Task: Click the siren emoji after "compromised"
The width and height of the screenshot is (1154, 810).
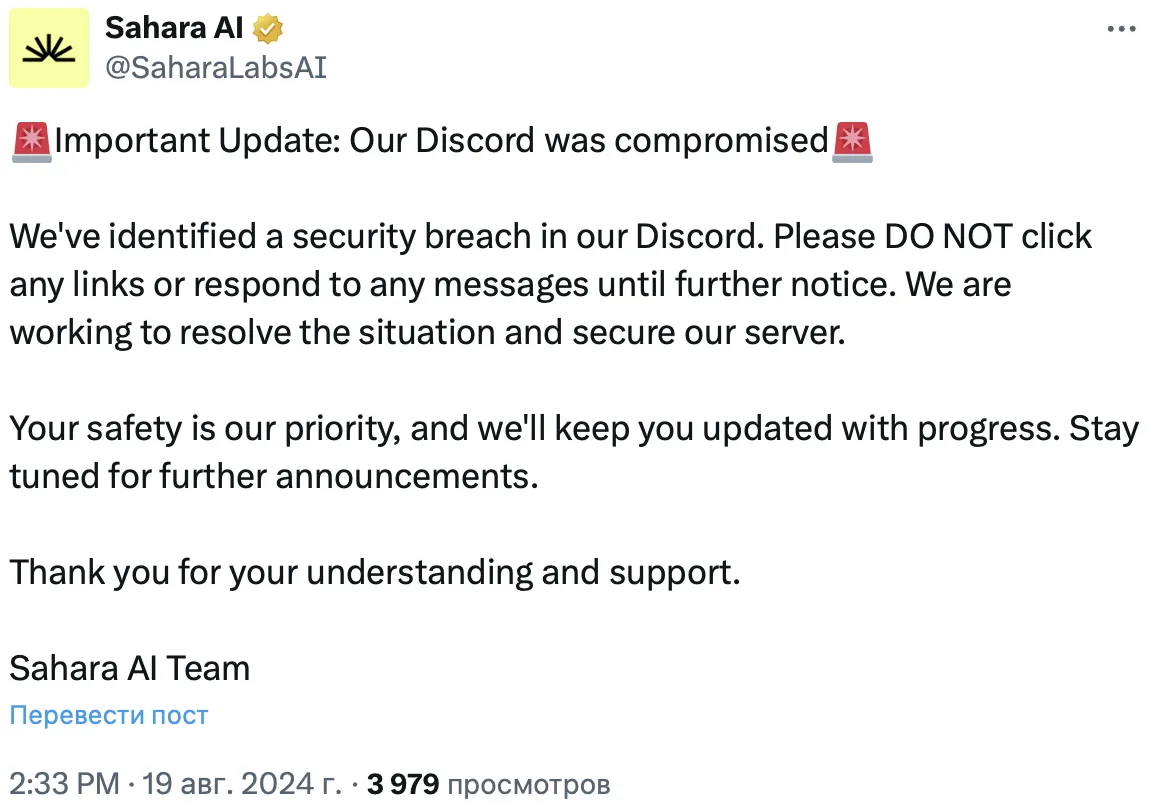Action: click(851, 141)
